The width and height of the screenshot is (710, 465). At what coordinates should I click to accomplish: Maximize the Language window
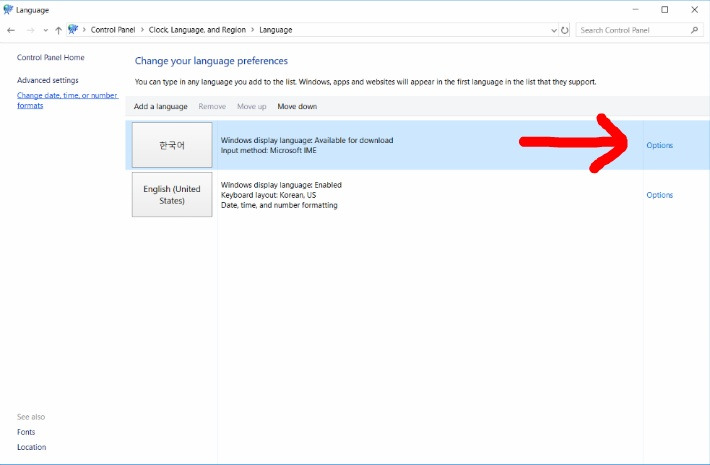664,10
